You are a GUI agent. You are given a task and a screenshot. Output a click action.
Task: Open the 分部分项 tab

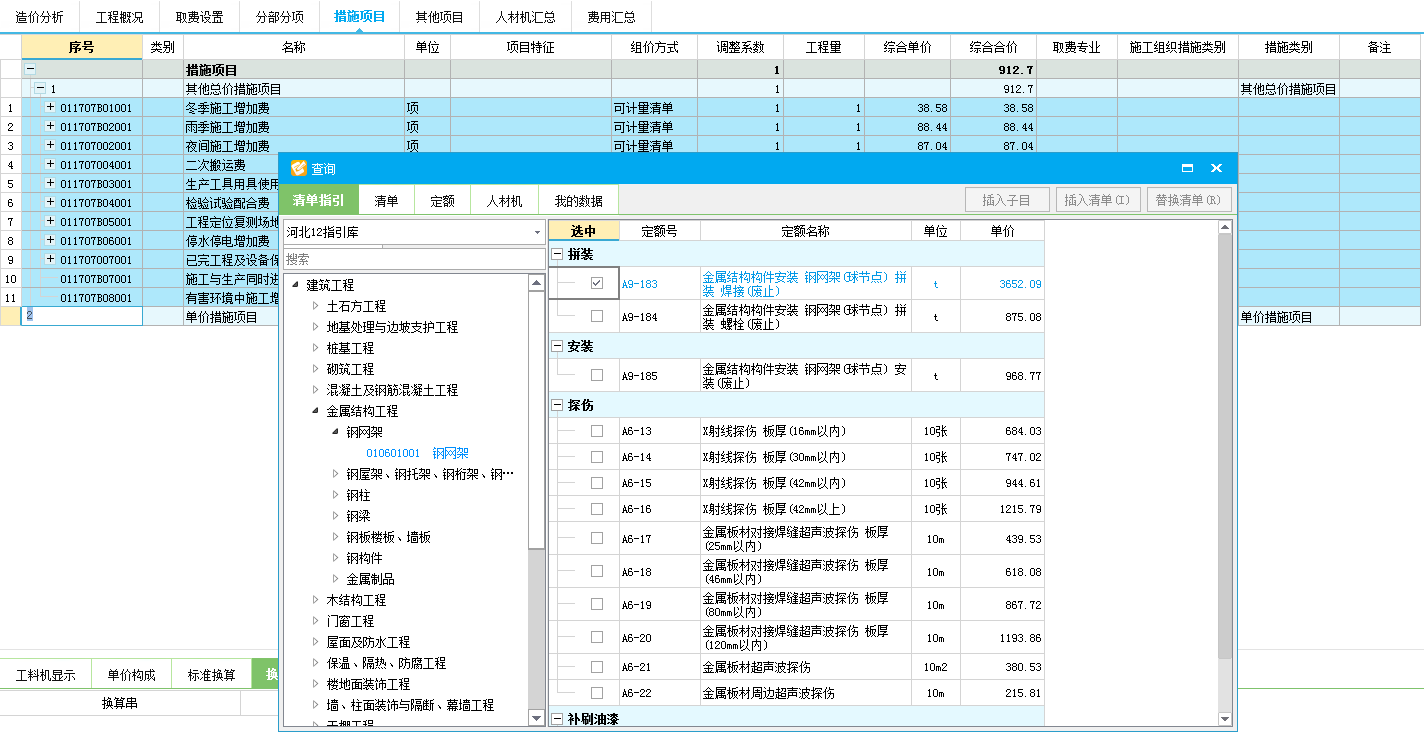point(279,17)
